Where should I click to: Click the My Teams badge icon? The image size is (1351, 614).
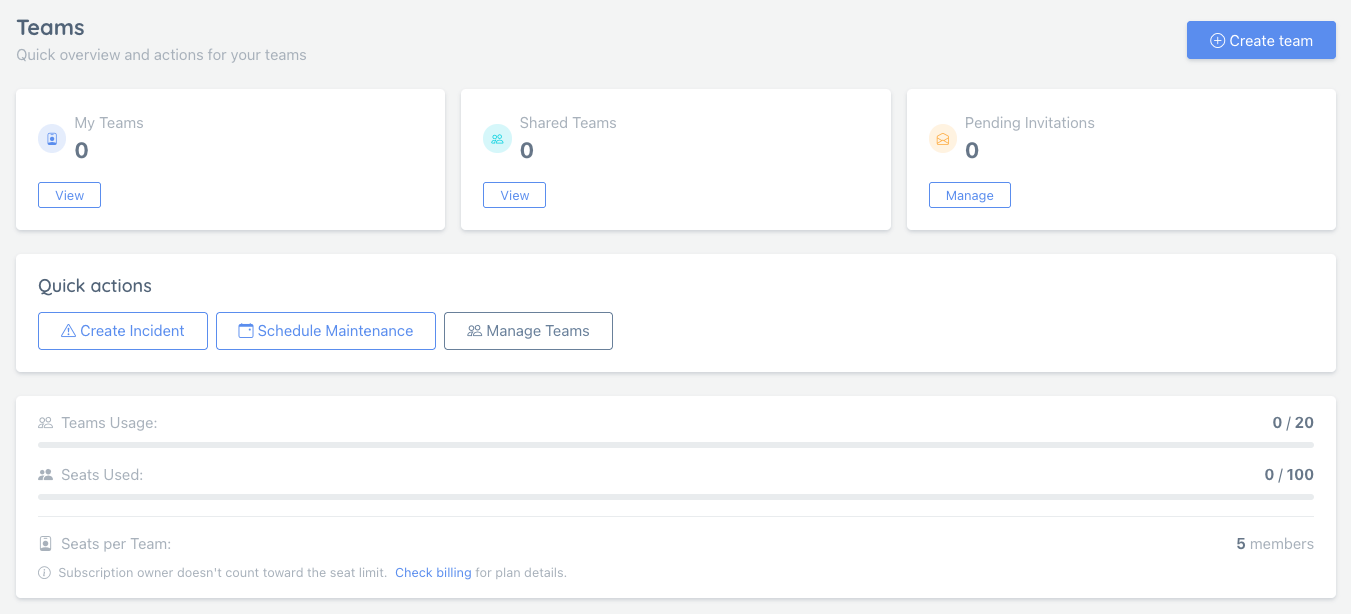tap(52, 139)
